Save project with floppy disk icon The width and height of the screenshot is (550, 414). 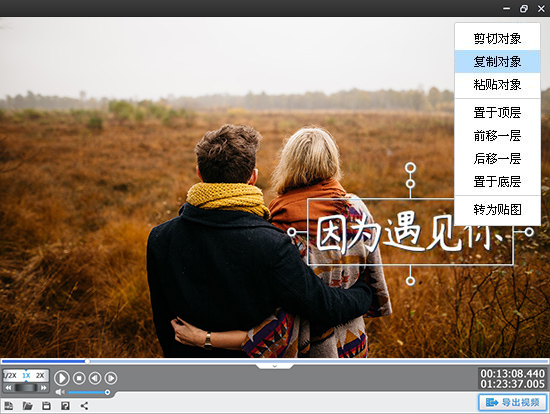[x=46, y=406]
